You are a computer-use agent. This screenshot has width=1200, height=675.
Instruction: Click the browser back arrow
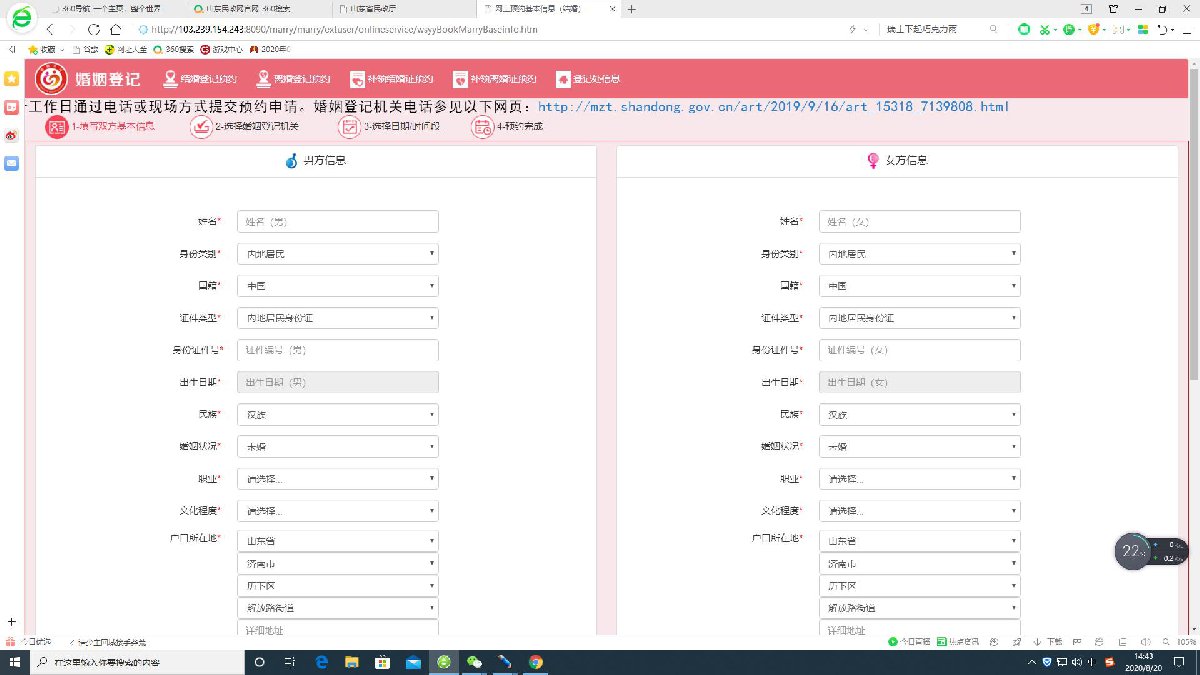(52, 29)
